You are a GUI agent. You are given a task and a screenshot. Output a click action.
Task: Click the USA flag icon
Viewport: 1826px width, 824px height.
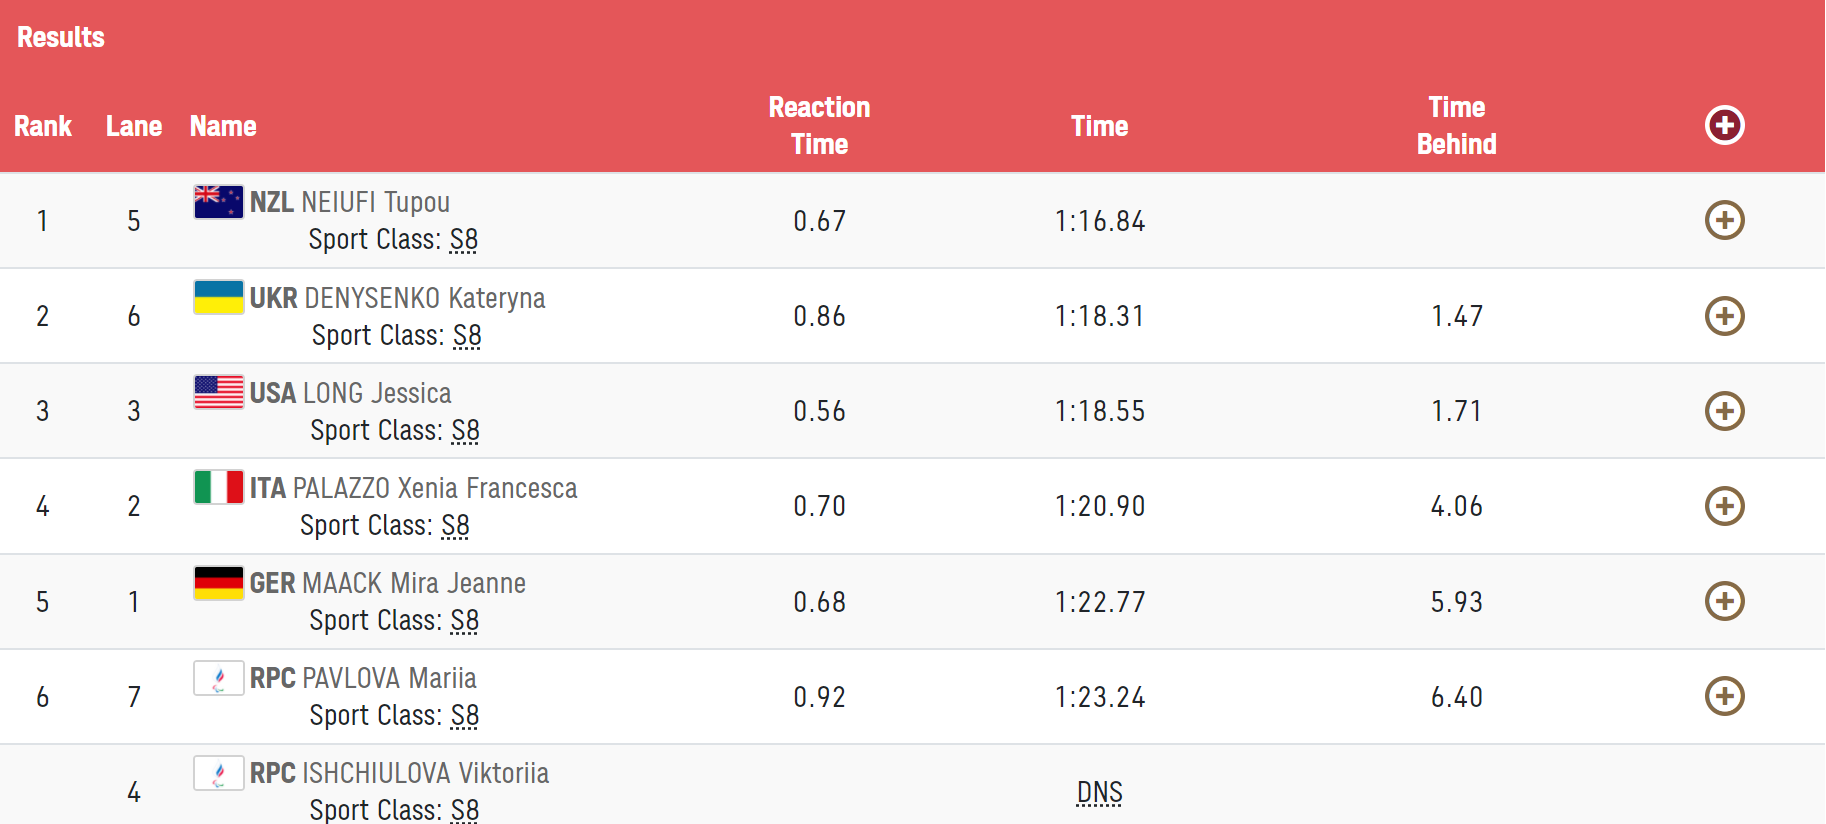(x=218, y=392)
